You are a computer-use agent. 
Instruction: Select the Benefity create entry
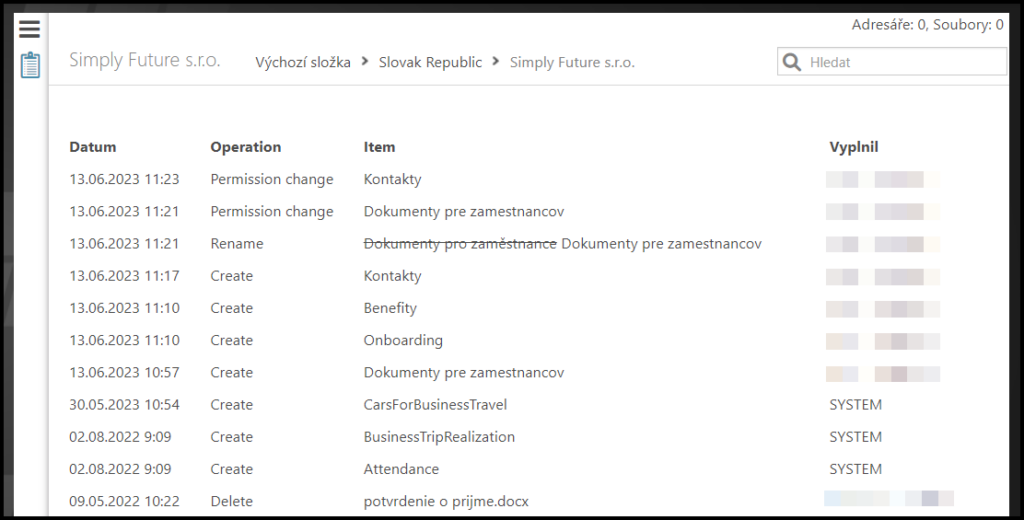point(390,308)
